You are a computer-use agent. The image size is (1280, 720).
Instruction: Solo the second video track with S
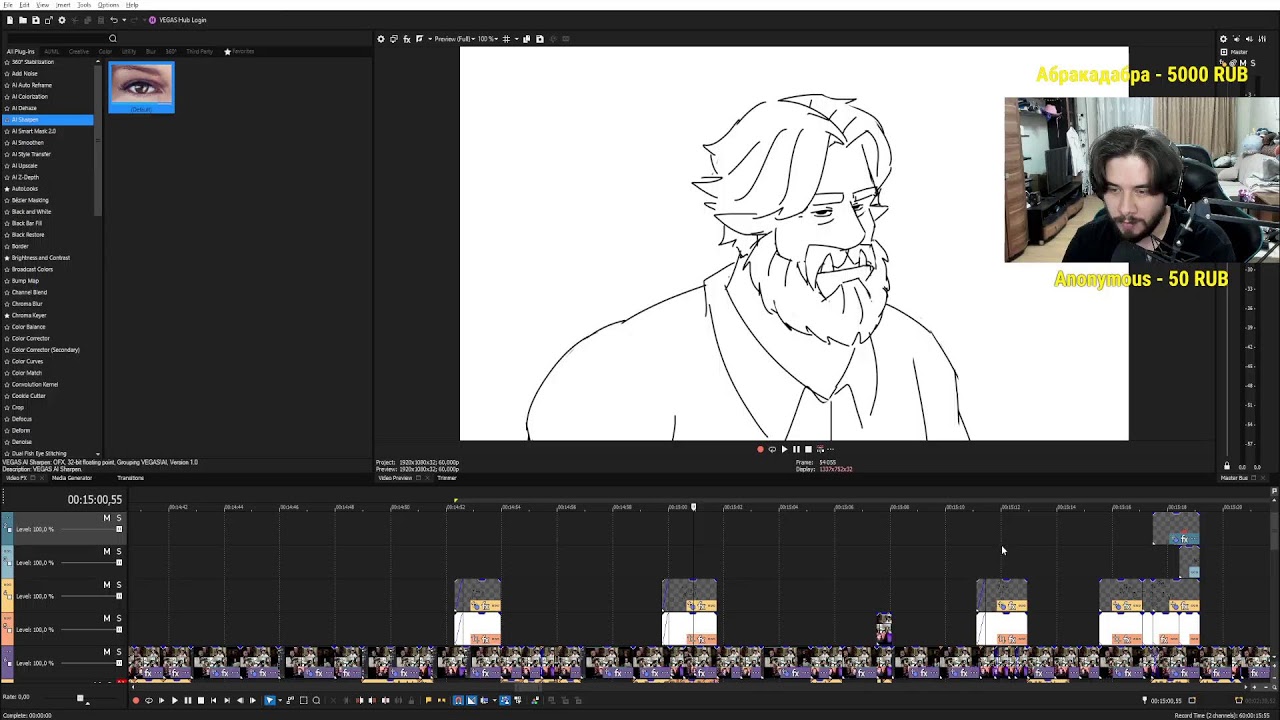118,551
